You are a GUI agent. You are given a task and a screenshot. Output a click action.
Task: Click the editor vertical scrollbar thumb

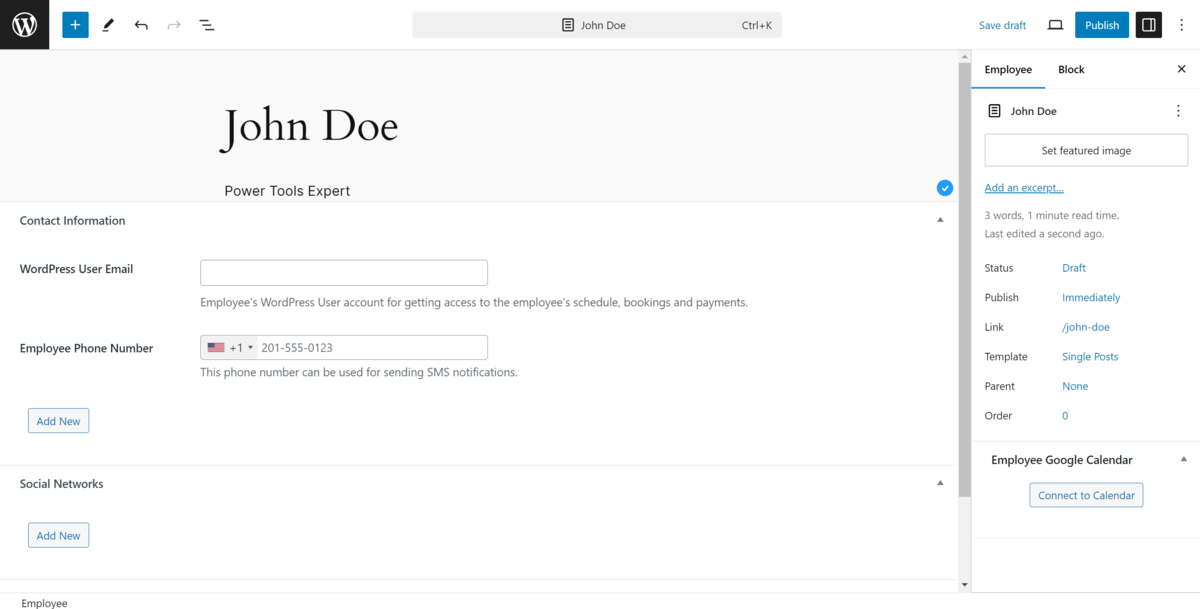(964, 280)
